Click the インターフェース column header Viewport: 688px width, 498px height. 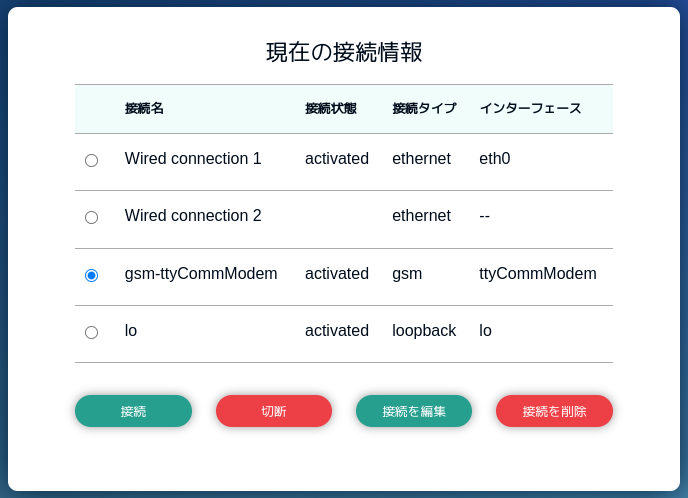tap(530, 109)
